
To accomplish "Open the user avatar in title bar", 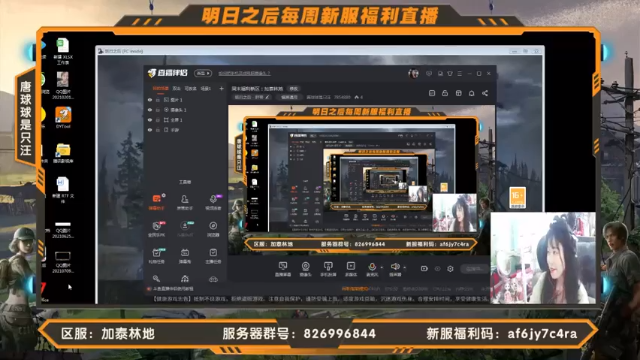I will [413, 73].
